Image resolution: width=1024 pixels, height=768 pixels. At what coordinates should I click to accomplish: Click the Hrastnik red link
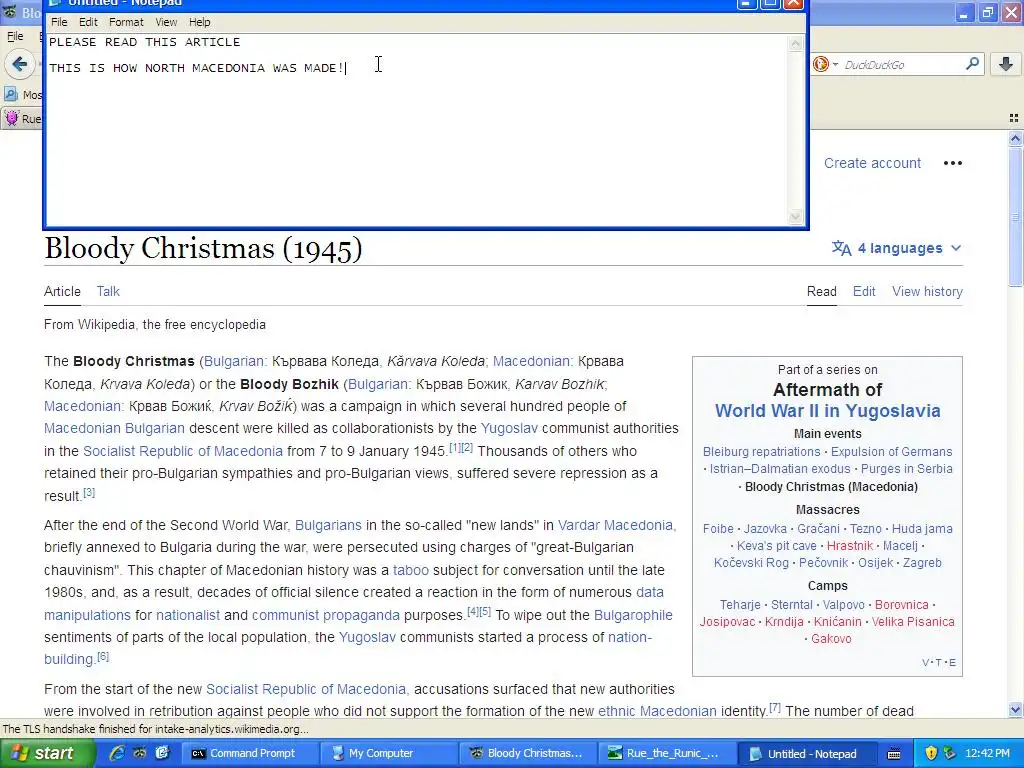click(x=850, y=546)
